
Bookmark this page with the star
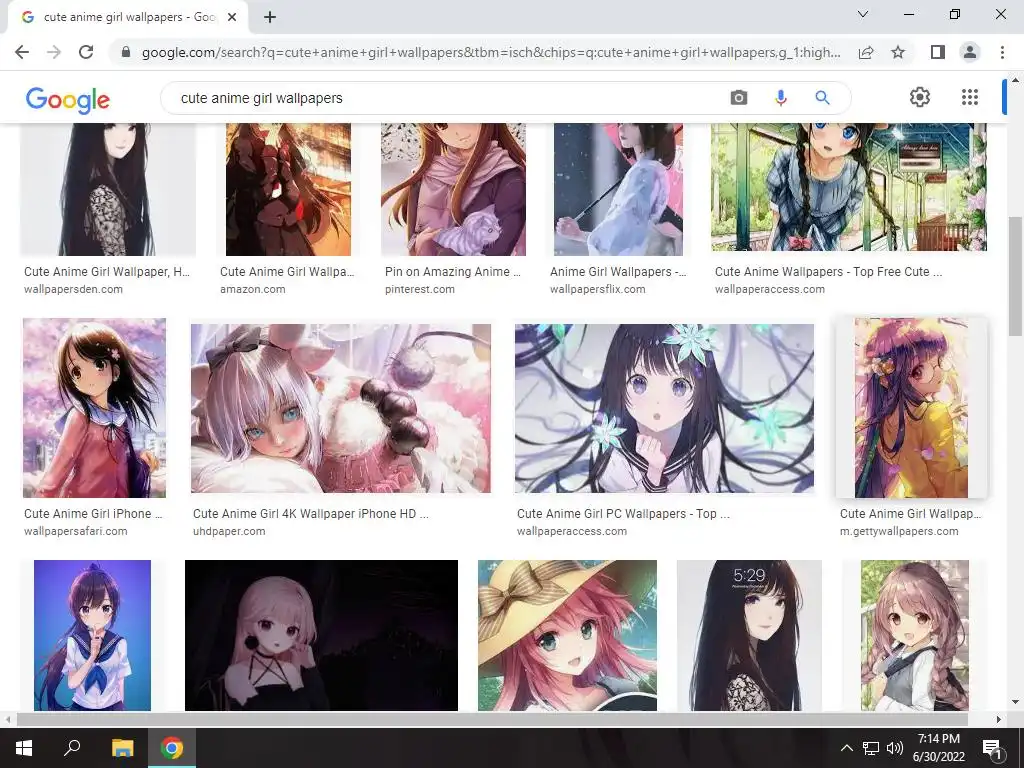pyautogui.click(x=898, y=52)
